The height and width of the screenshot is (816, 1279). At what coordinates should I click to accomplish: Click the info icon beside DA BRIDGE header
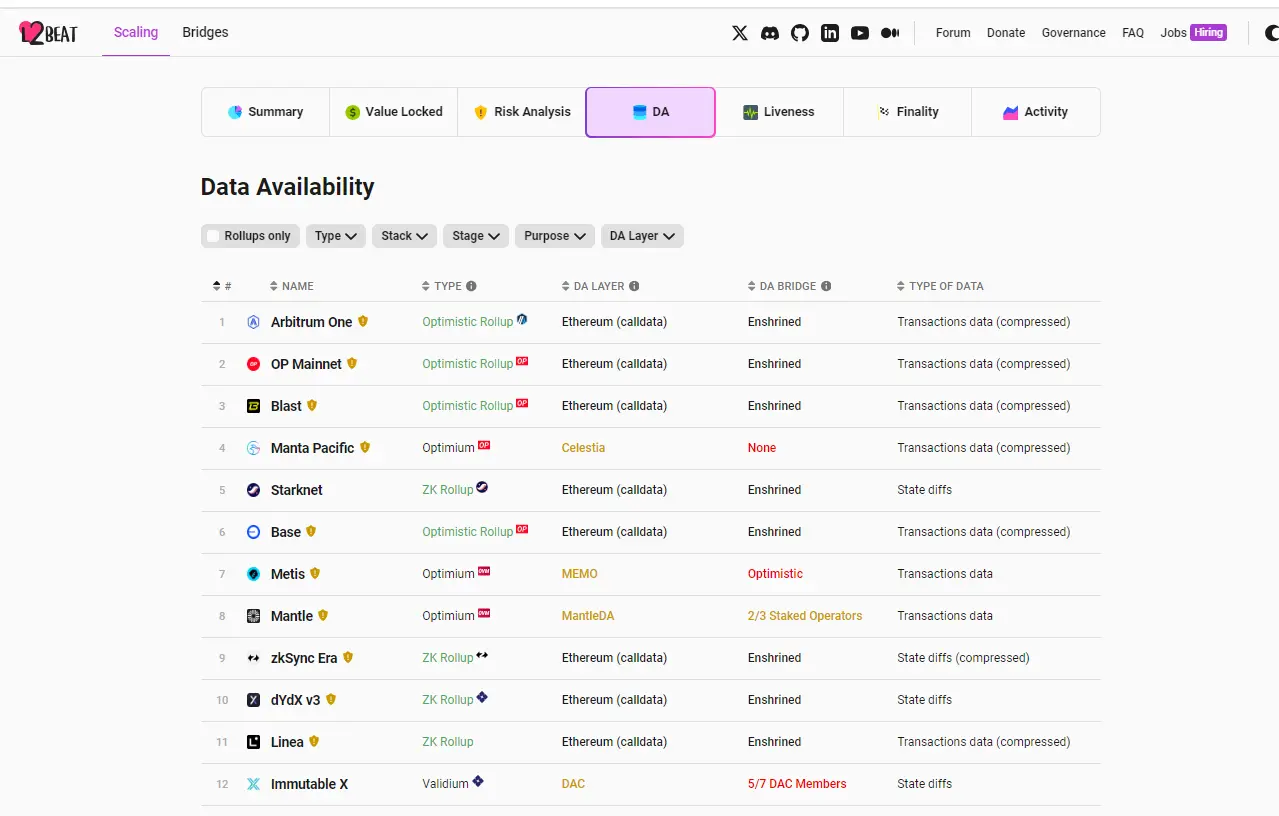[826, 286]
